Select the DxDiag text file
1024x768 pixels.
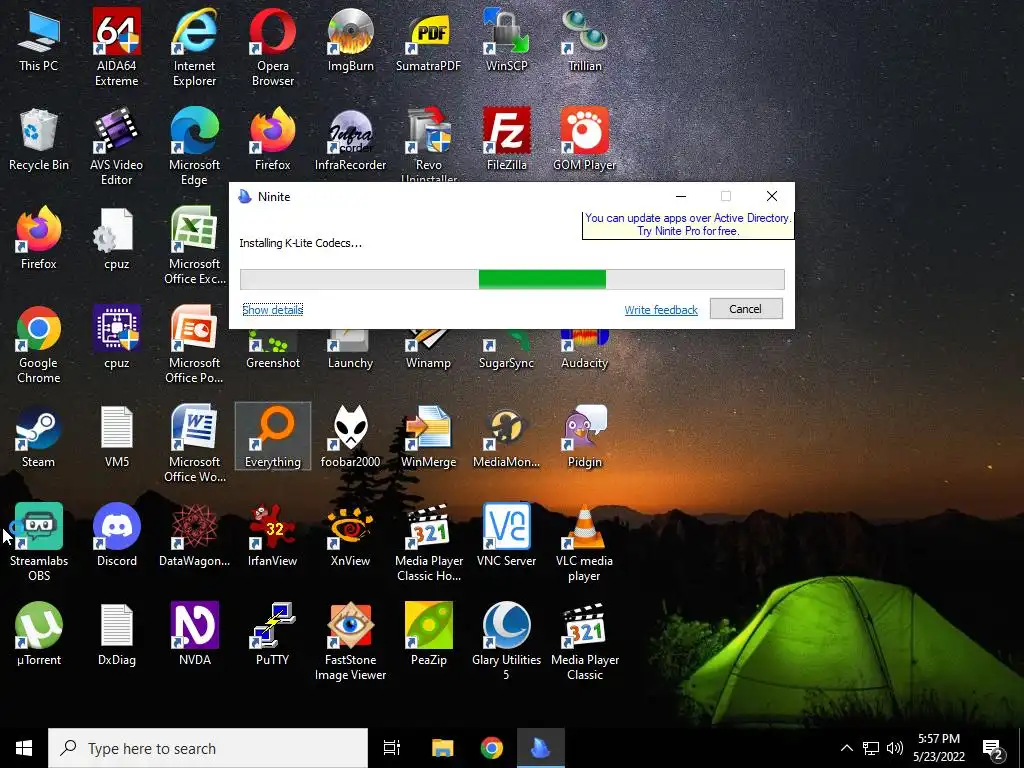coord(117,635)
